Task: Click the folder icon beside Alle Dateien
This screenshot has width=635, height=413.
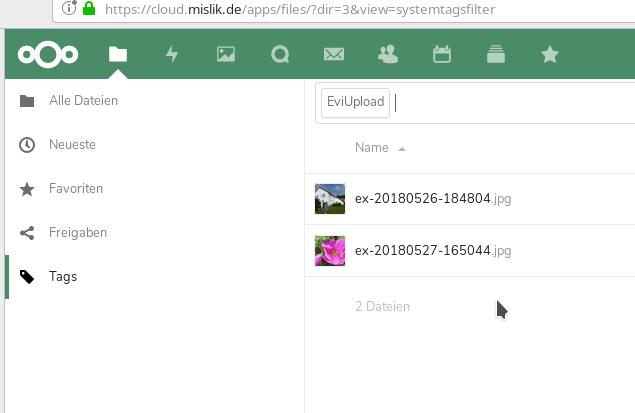Action: (27, 101)
